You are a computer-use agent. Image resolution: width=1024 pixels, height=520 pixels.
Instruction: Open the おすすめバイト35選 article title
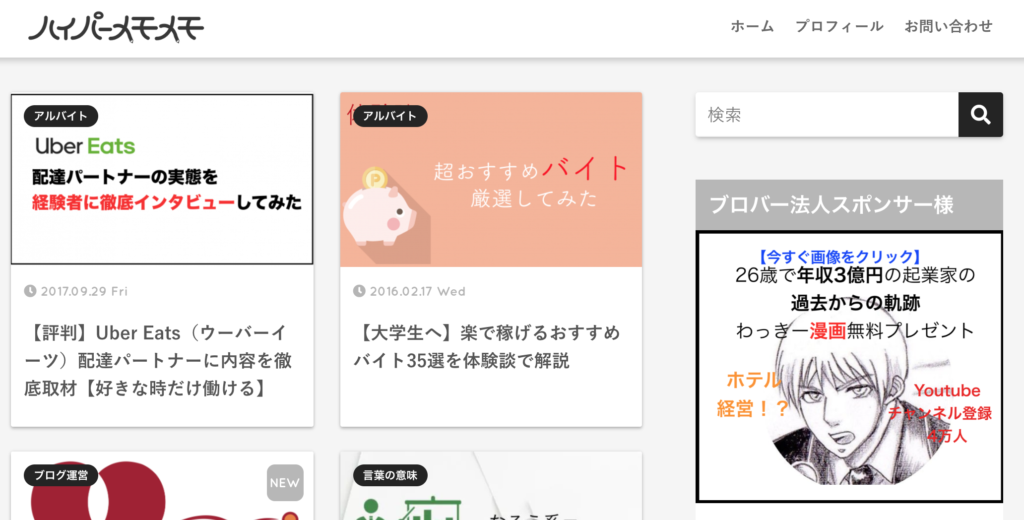487,347
